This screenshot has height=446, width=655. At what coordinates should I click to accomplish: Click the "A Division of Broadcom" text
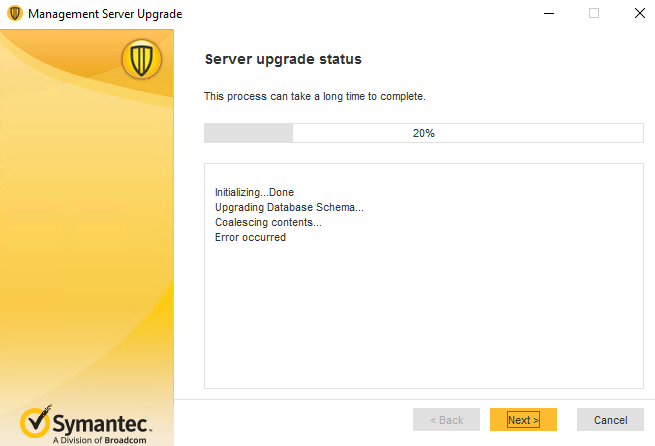98,439
